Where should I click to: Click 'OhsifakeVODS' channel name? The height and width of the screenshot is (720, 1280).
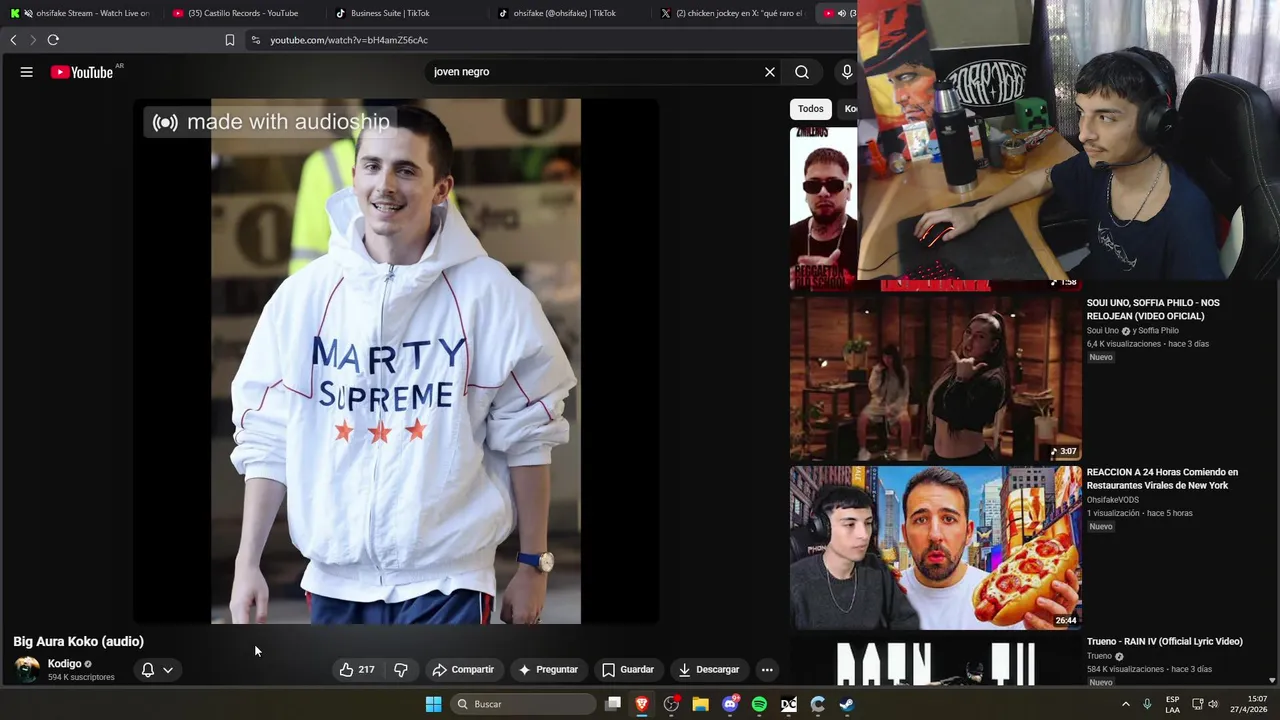pos(1113,500)
